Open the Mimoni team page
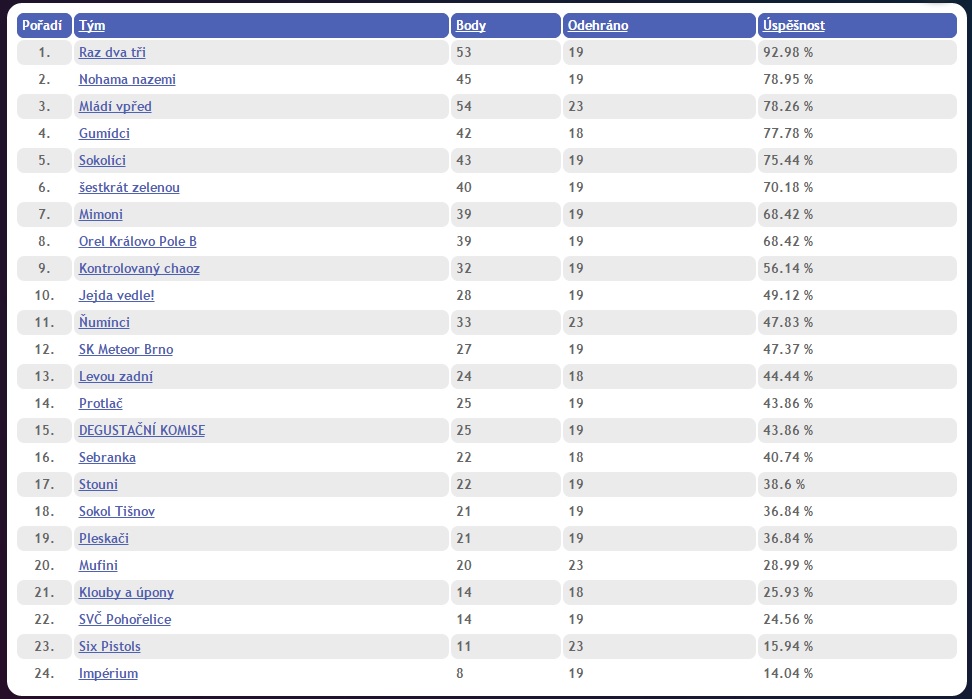Image resolution: width=972 pixels, height=699 pixels. click(101, 214)
